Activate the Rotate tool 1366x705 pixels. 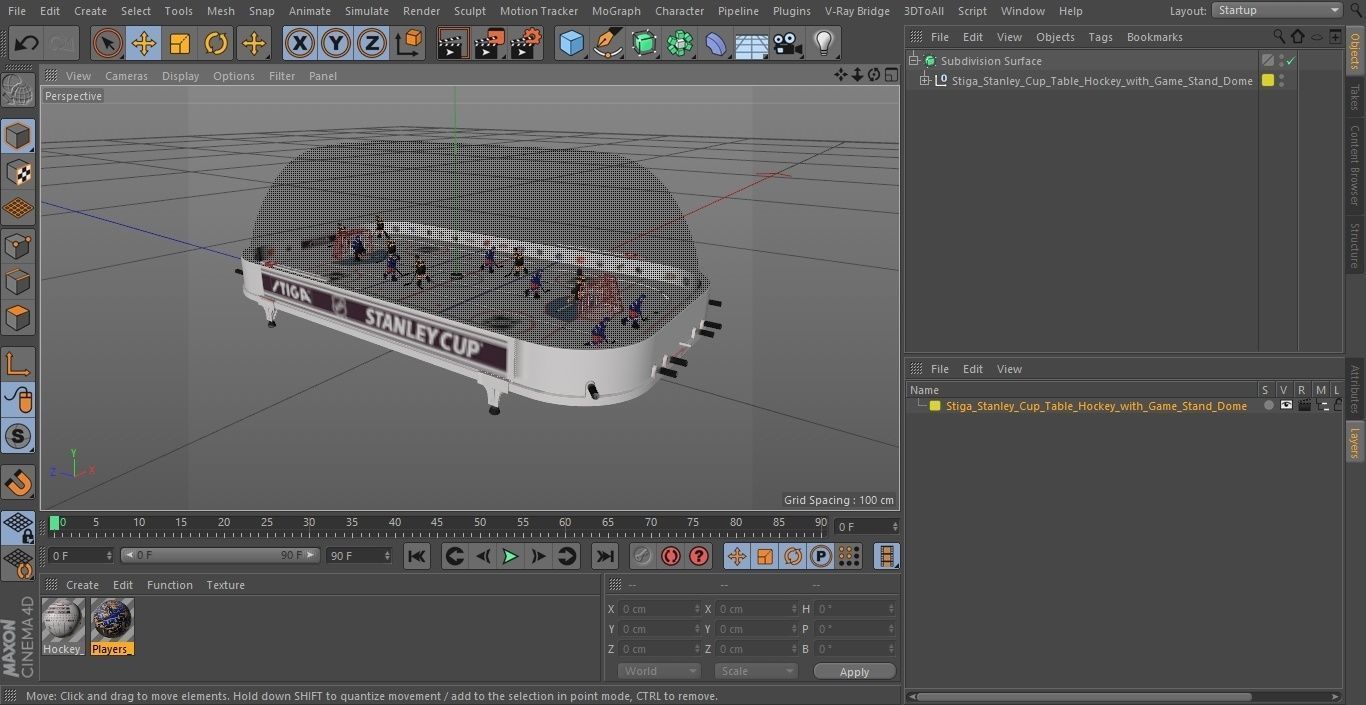(x=216, y=44)
